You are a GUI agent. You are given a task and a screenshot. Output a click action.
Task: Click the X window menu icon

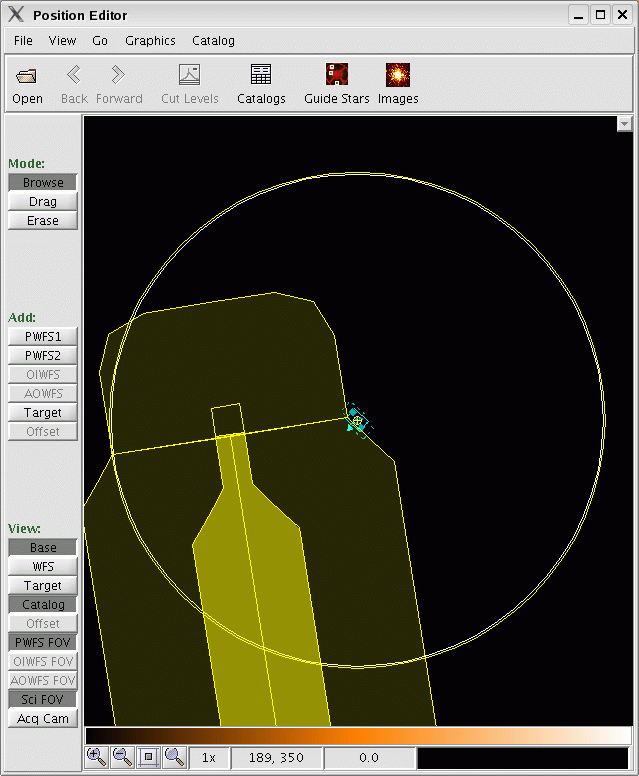click(x=16, y=14)
